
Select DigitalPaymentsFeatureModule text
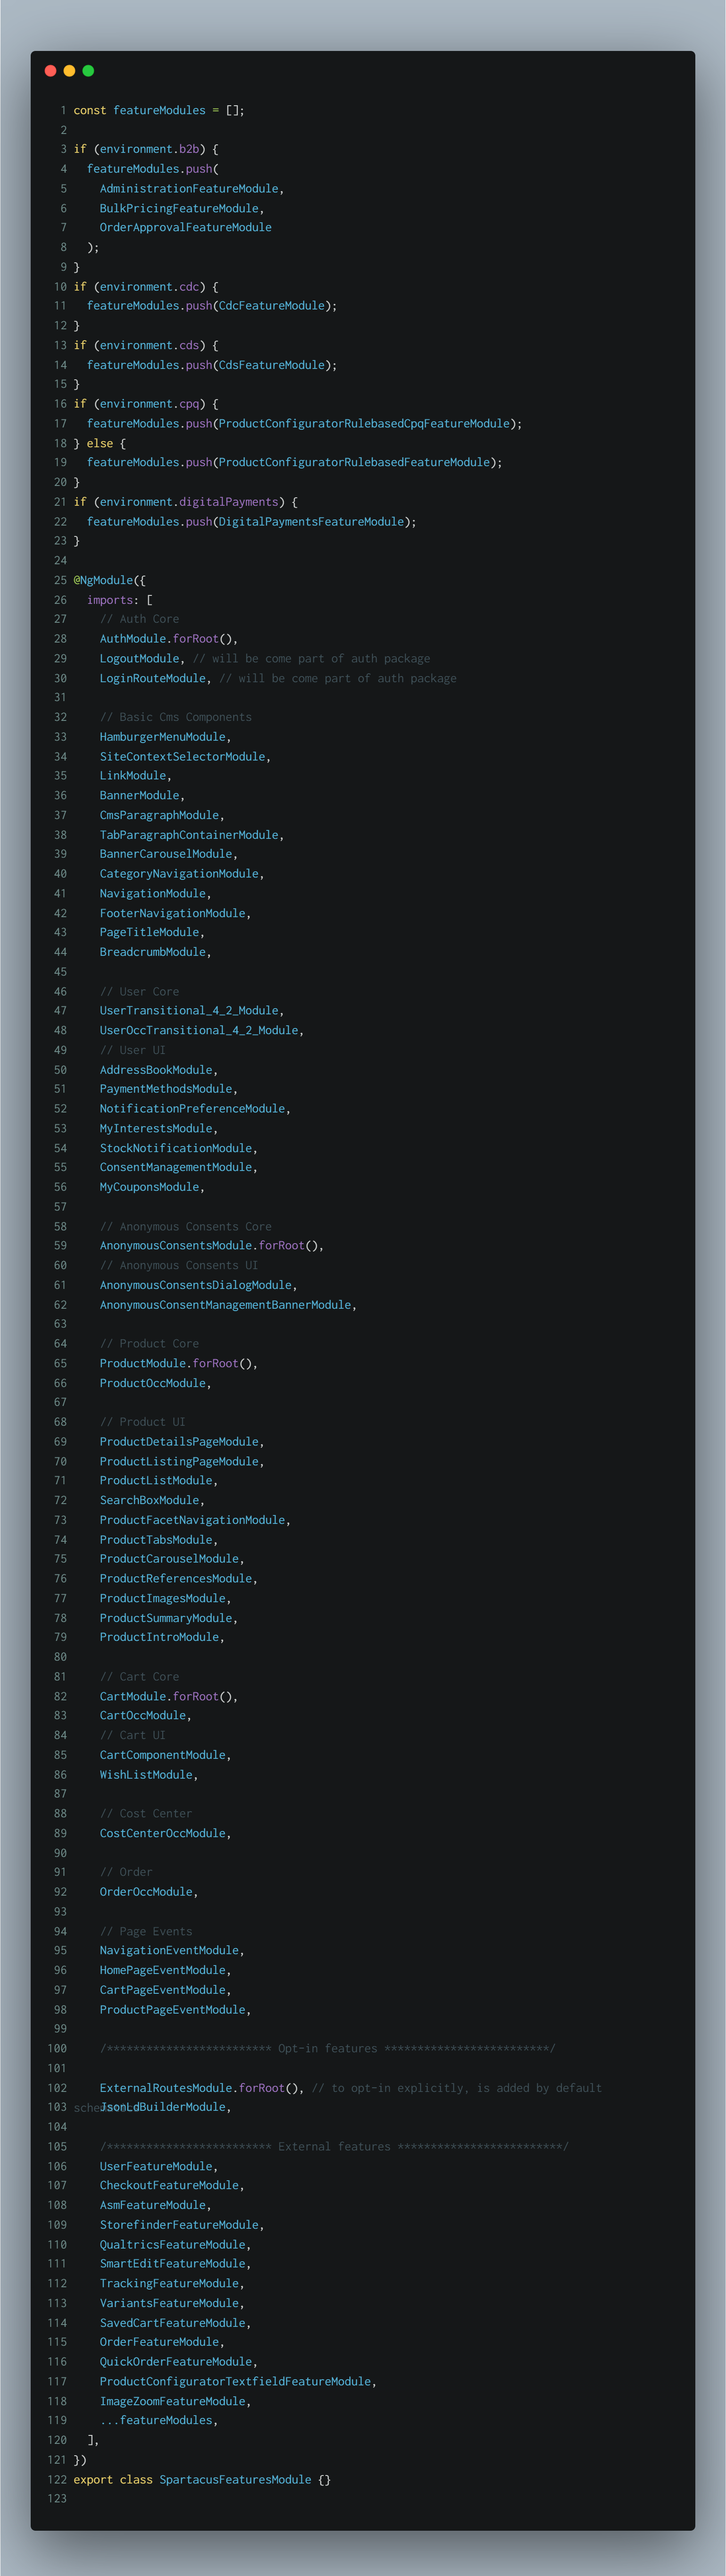pyautogui.click(x=311, y=522)
